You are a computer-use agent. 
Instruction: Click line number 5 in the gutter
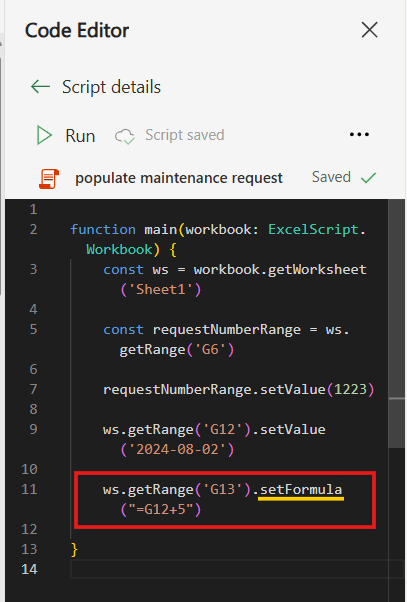33,329
